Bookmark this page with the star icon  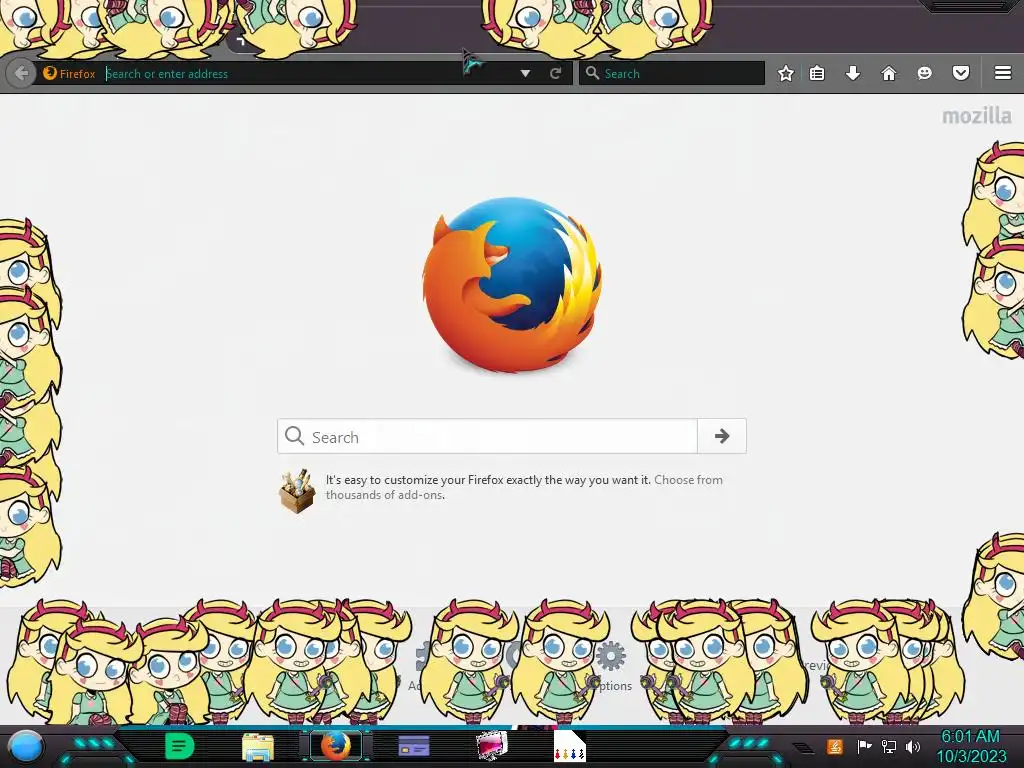coord(786,73)
